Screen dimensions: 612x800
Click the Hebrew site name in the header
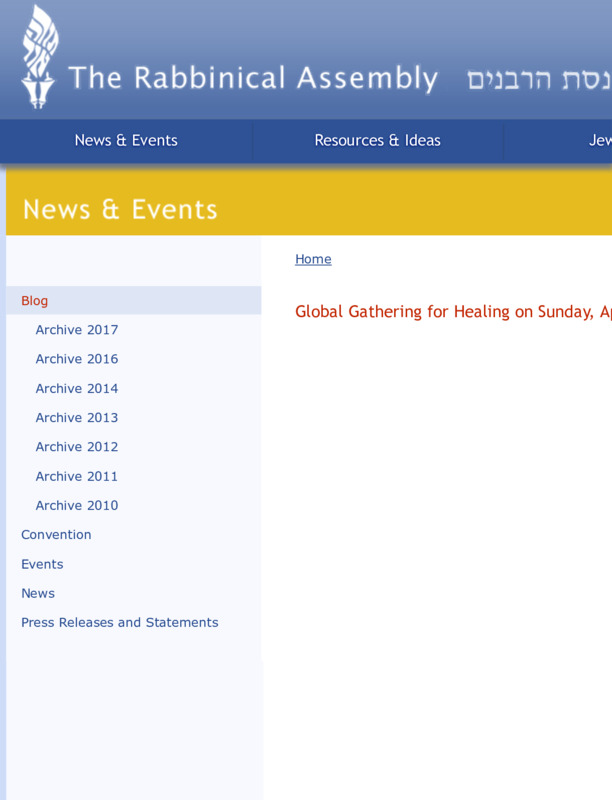(x=540, y=80)
